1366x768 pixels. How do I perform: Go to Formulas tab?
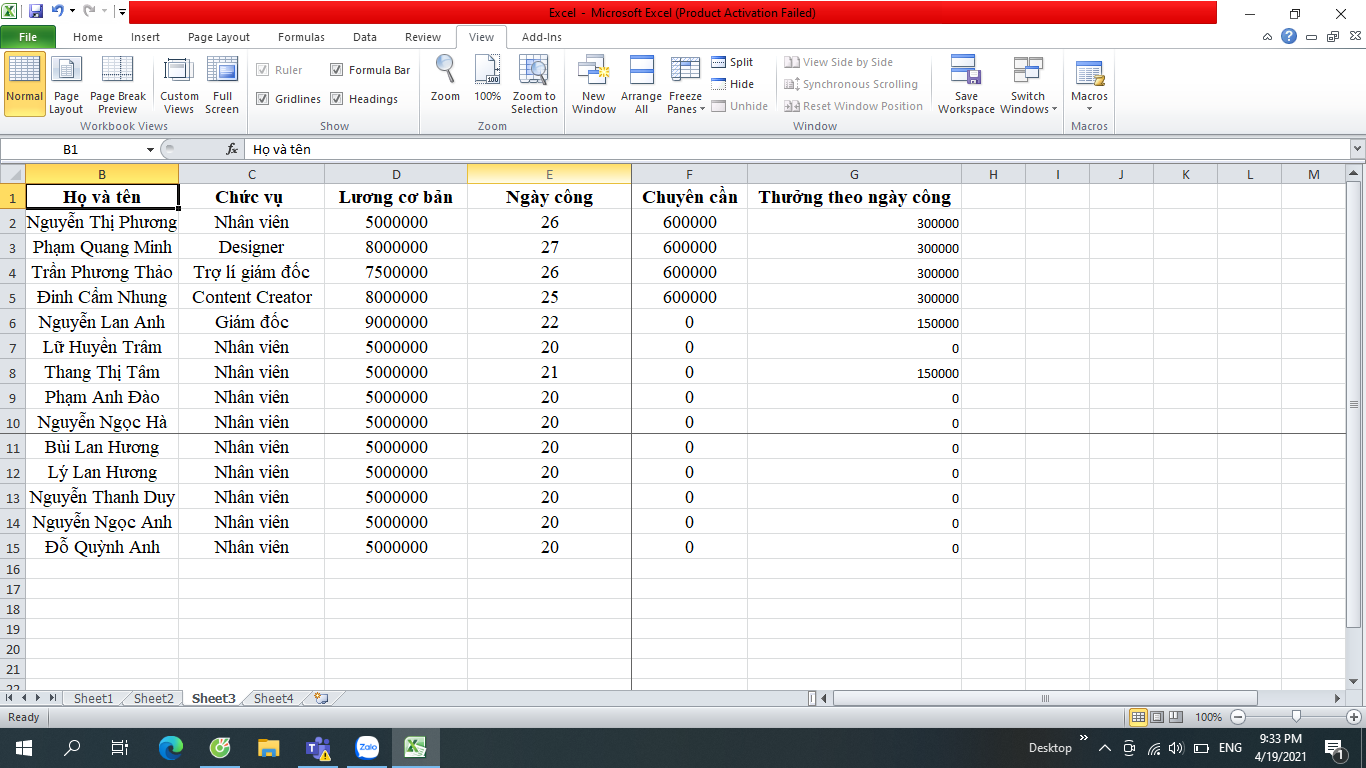(x=301, y=37)
